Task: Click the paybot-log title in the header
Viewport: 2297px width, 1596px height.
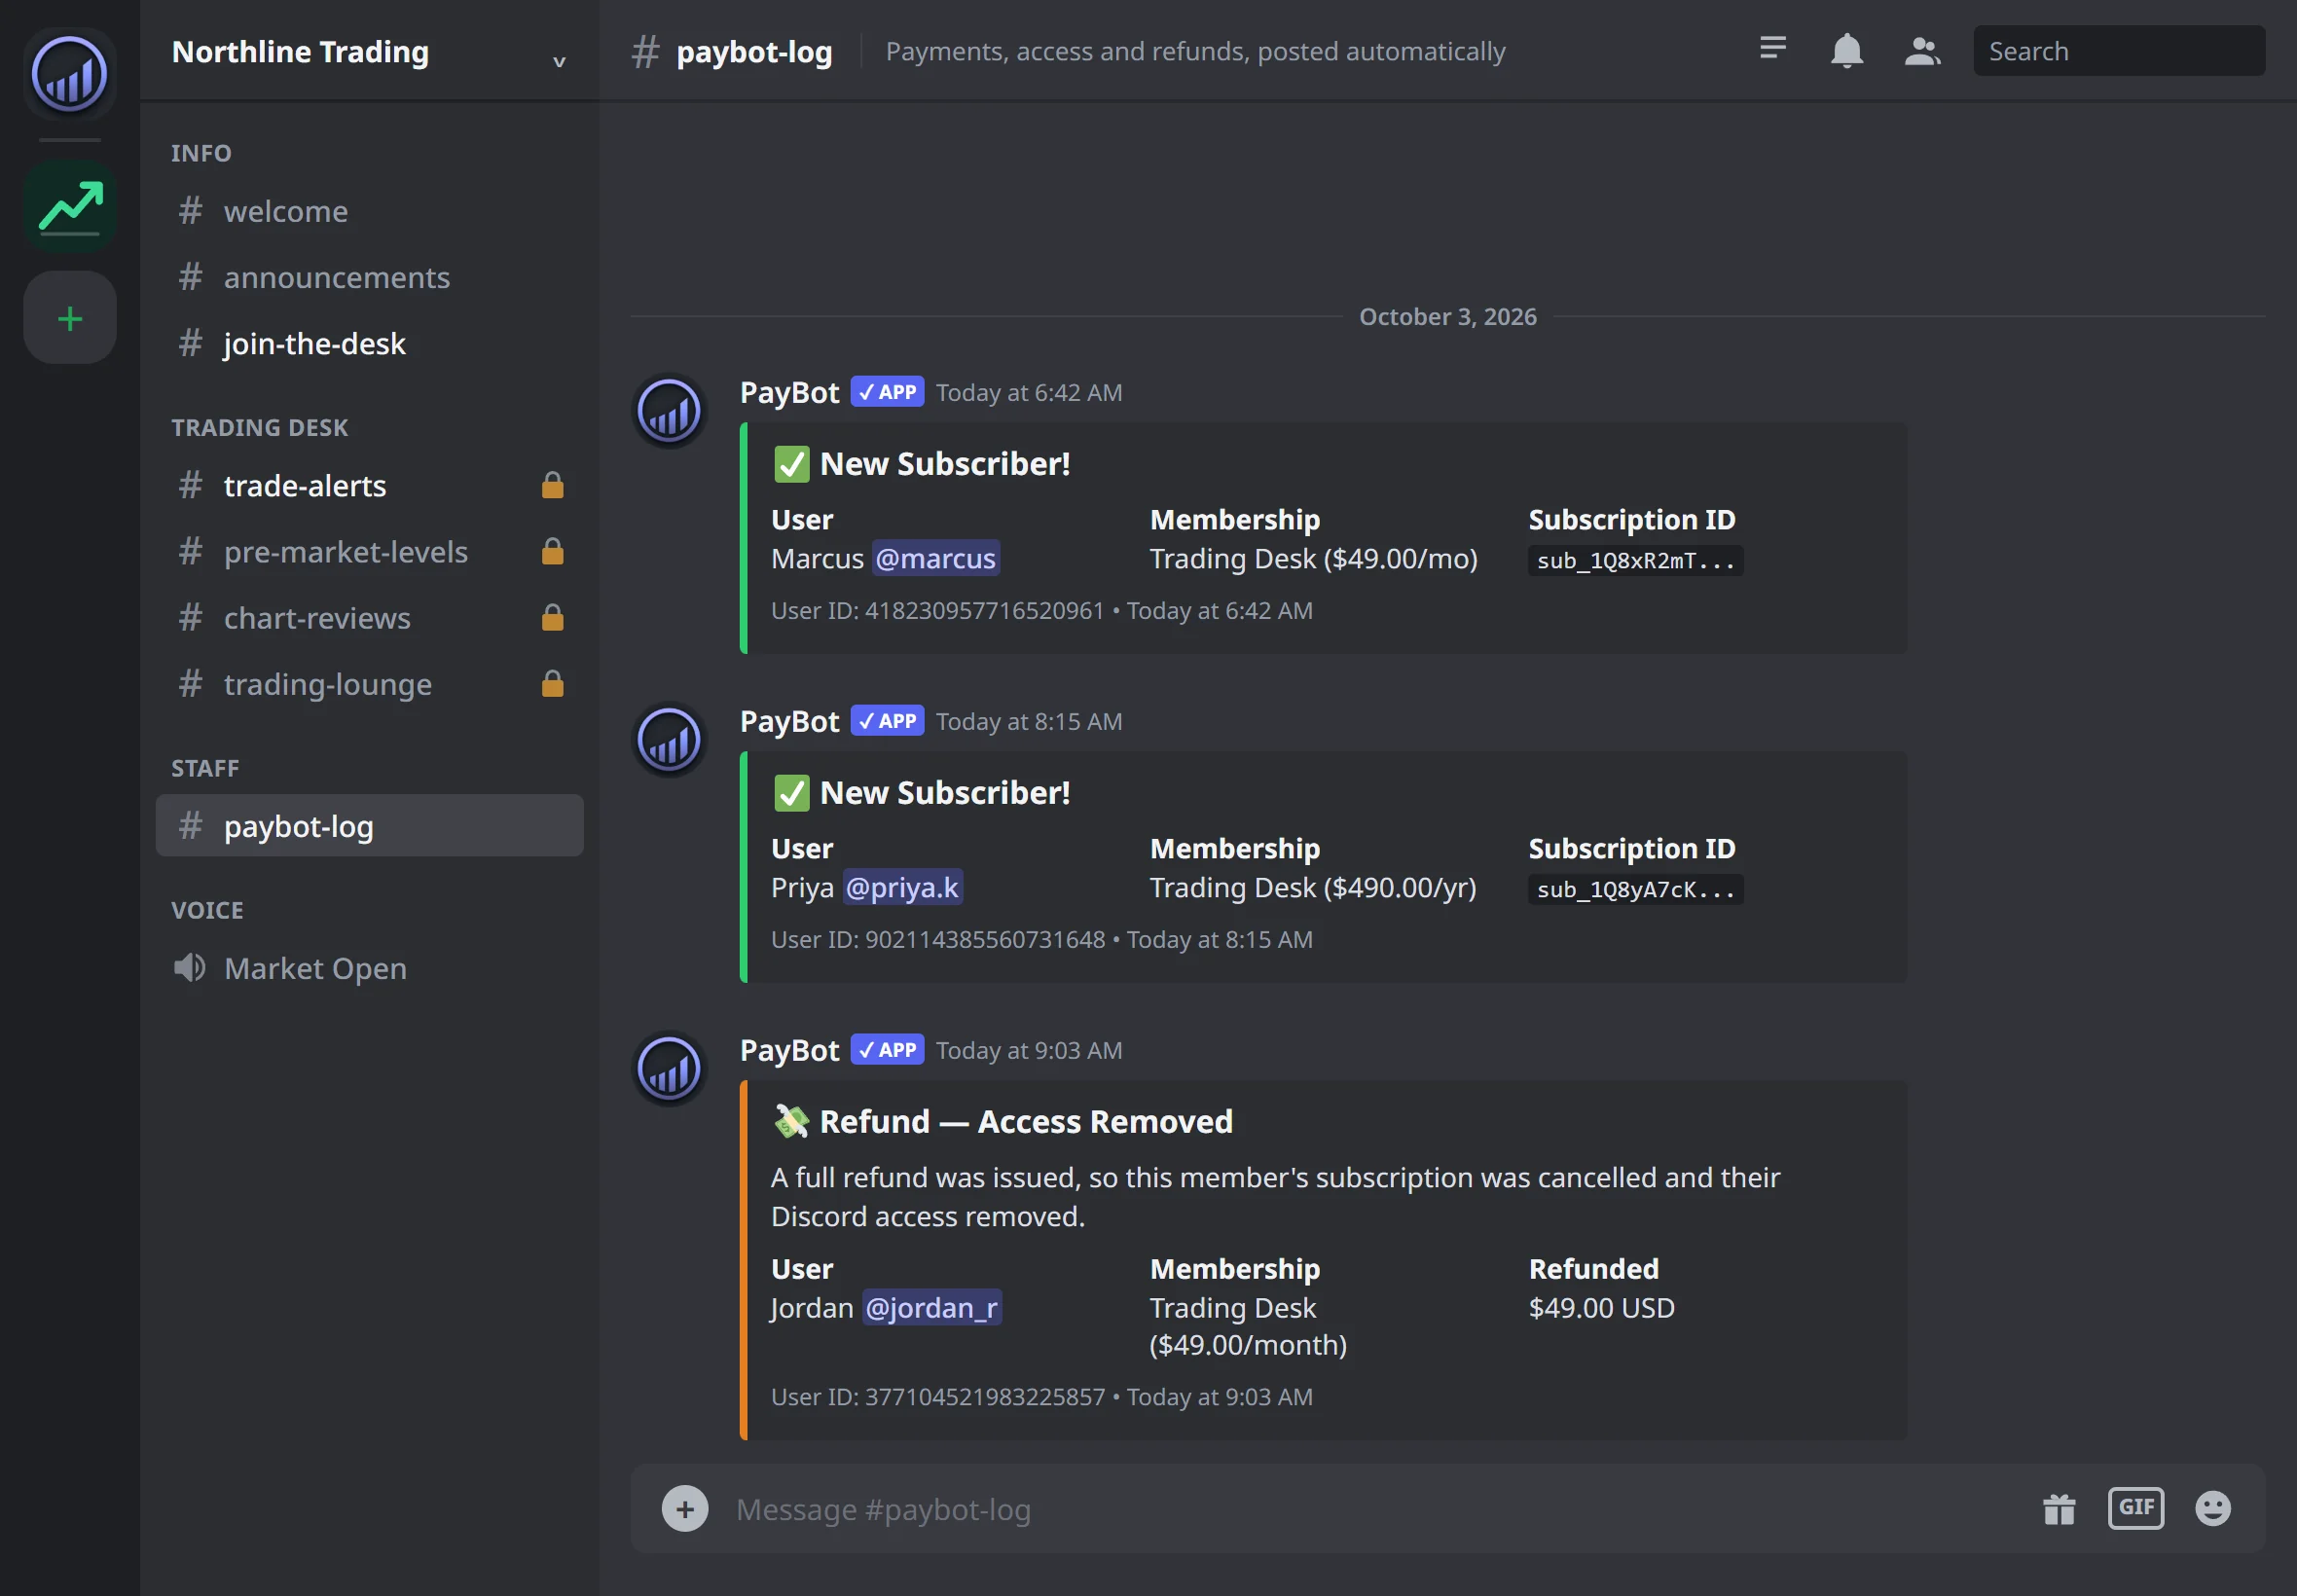Action: [754, 51]
